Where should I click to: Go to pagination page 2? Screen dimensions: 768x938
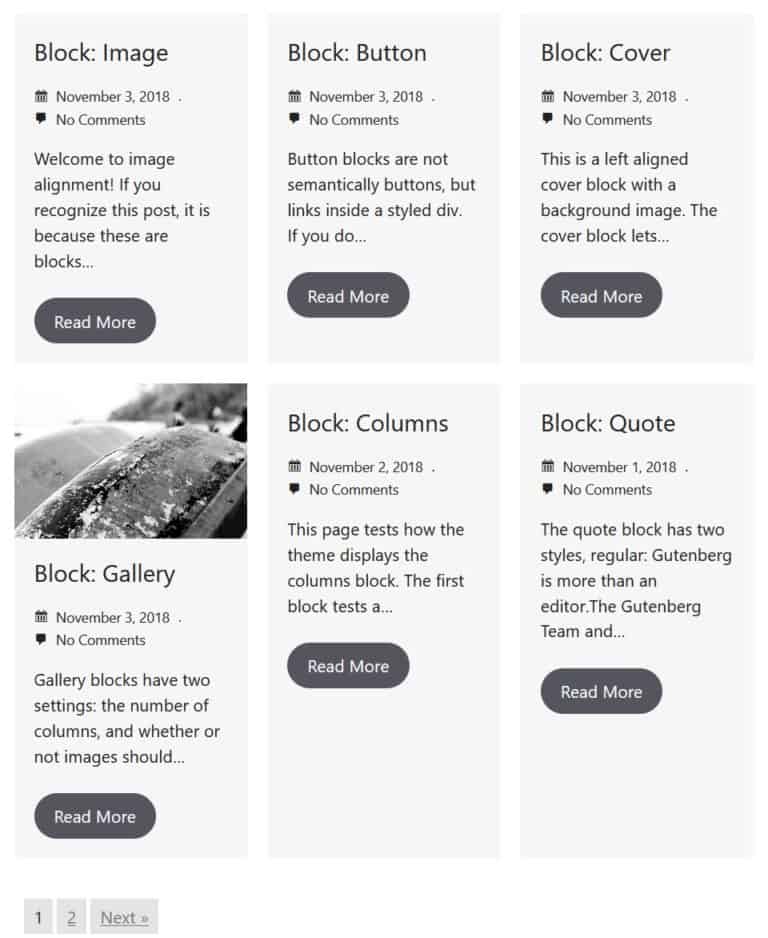71,917
